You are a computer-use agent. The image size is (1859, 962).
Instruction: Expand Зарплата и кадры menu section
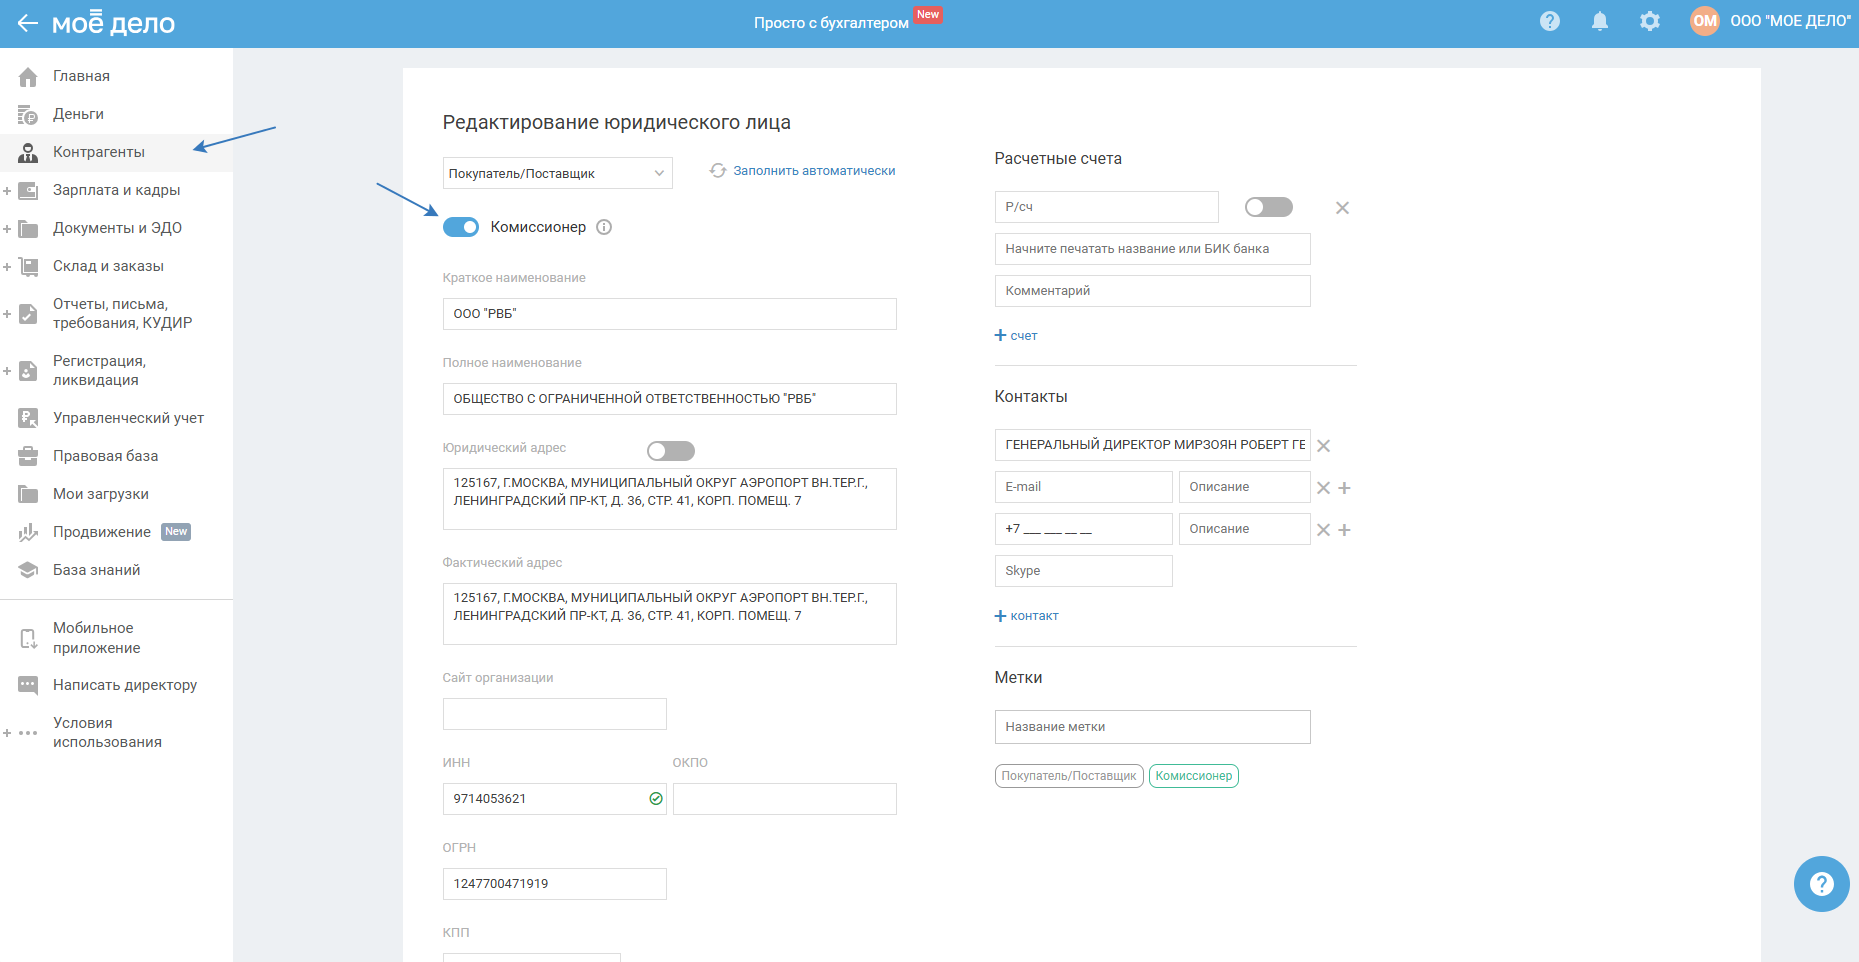[x=7, y=190]
